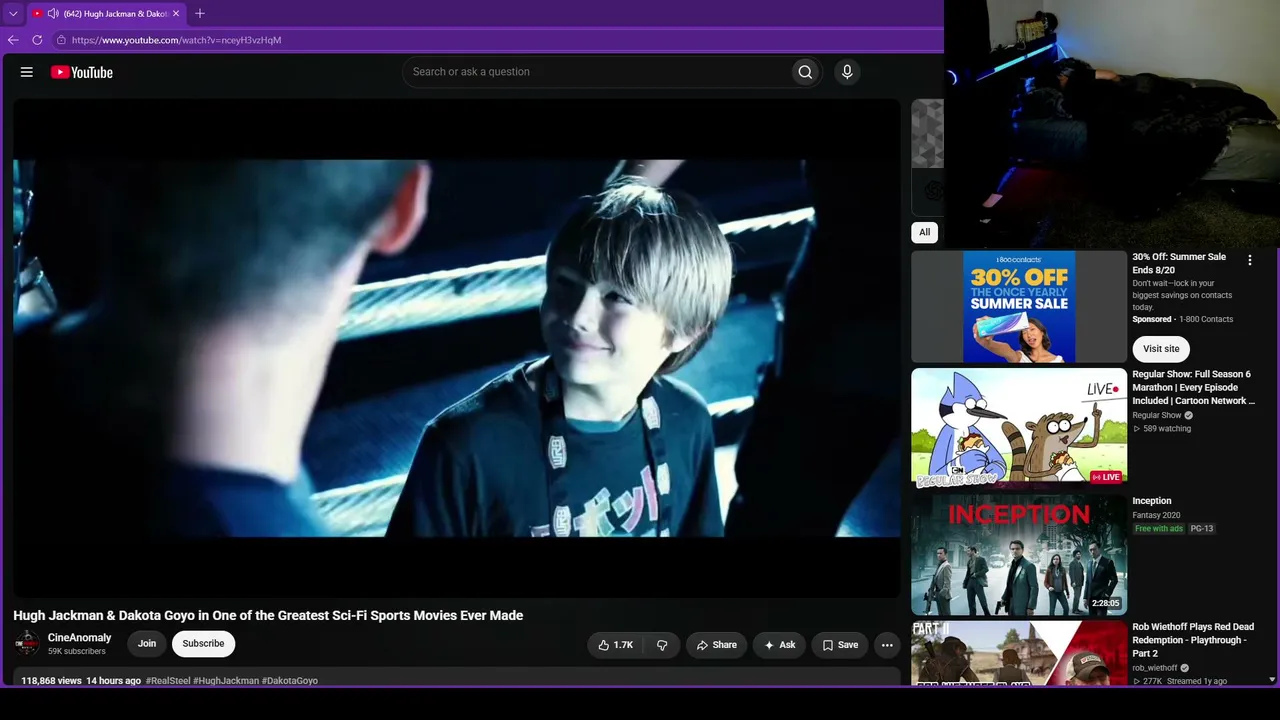
Task: Mute the tab using the speaker icon
Action: pyautogui.click(x=53, y=13)
